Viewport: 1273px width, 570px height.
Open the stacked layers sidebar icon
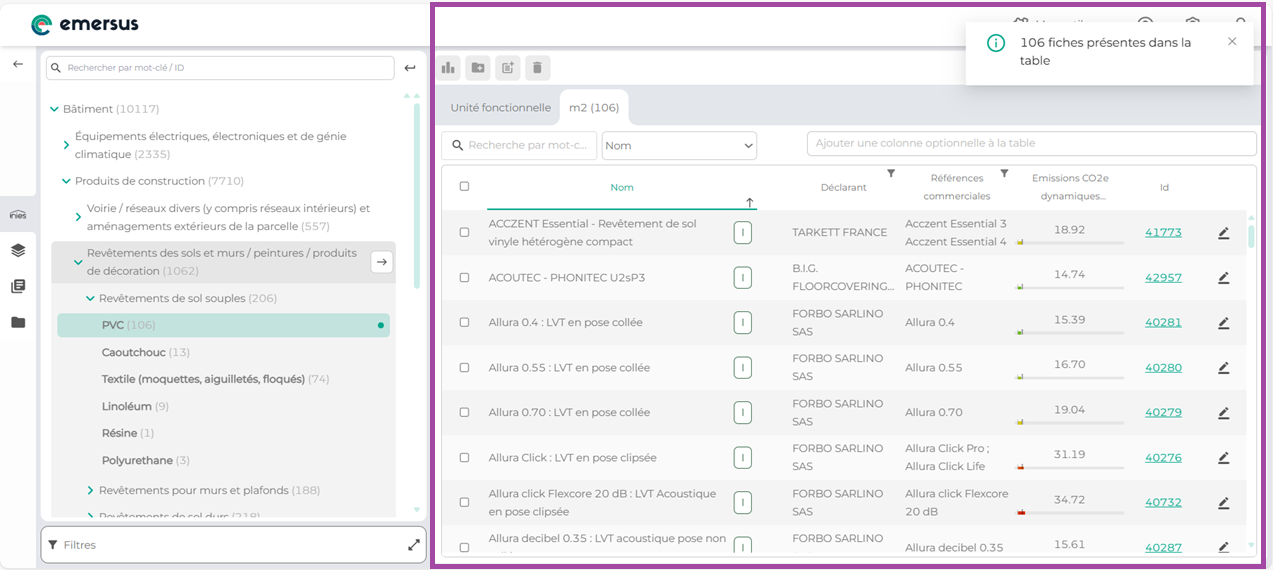click(18, 250)
